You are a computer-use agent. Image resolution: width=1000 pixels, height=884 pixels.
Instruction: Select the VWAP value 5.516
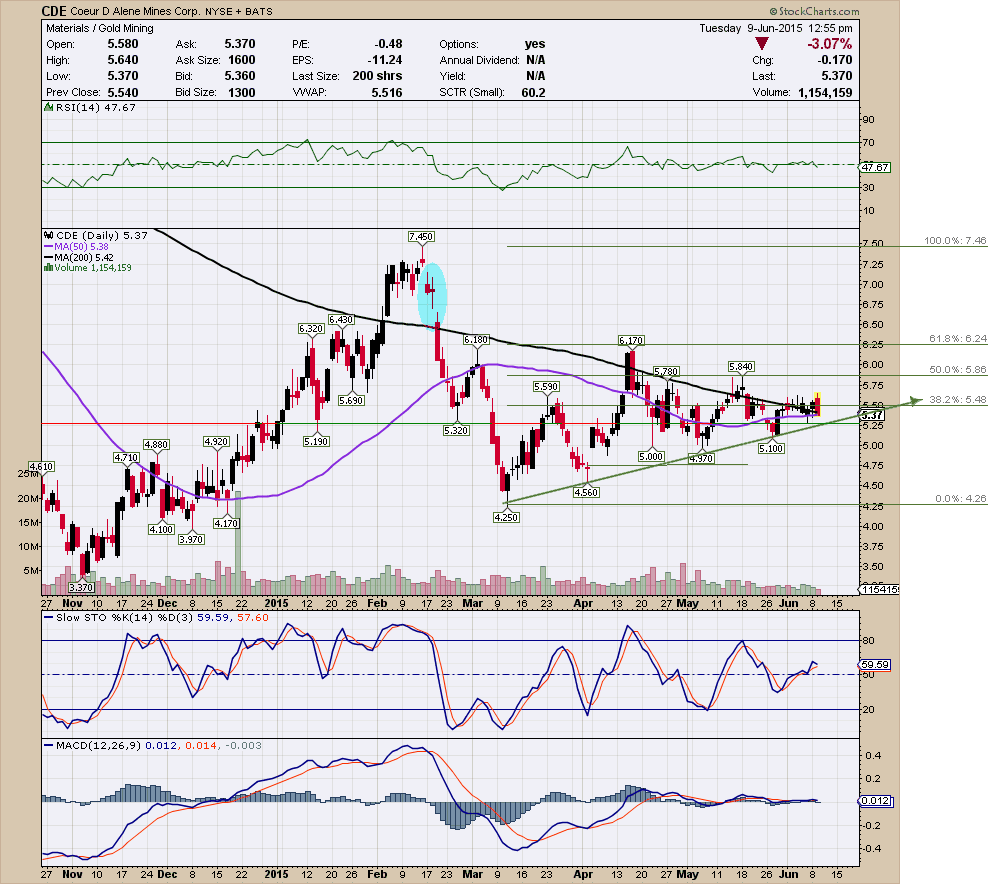(386, 92)
